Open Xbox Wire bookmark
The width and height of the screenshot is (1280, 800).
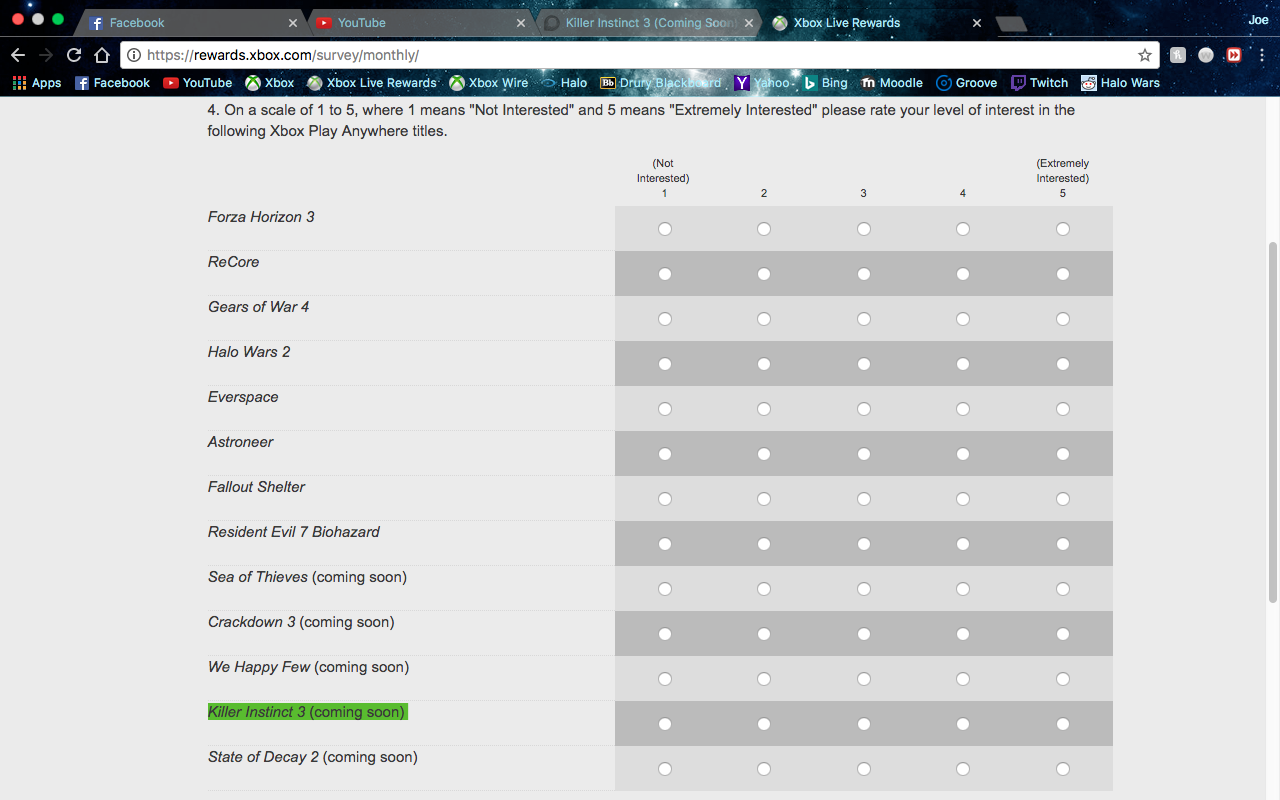coord(489,83)
